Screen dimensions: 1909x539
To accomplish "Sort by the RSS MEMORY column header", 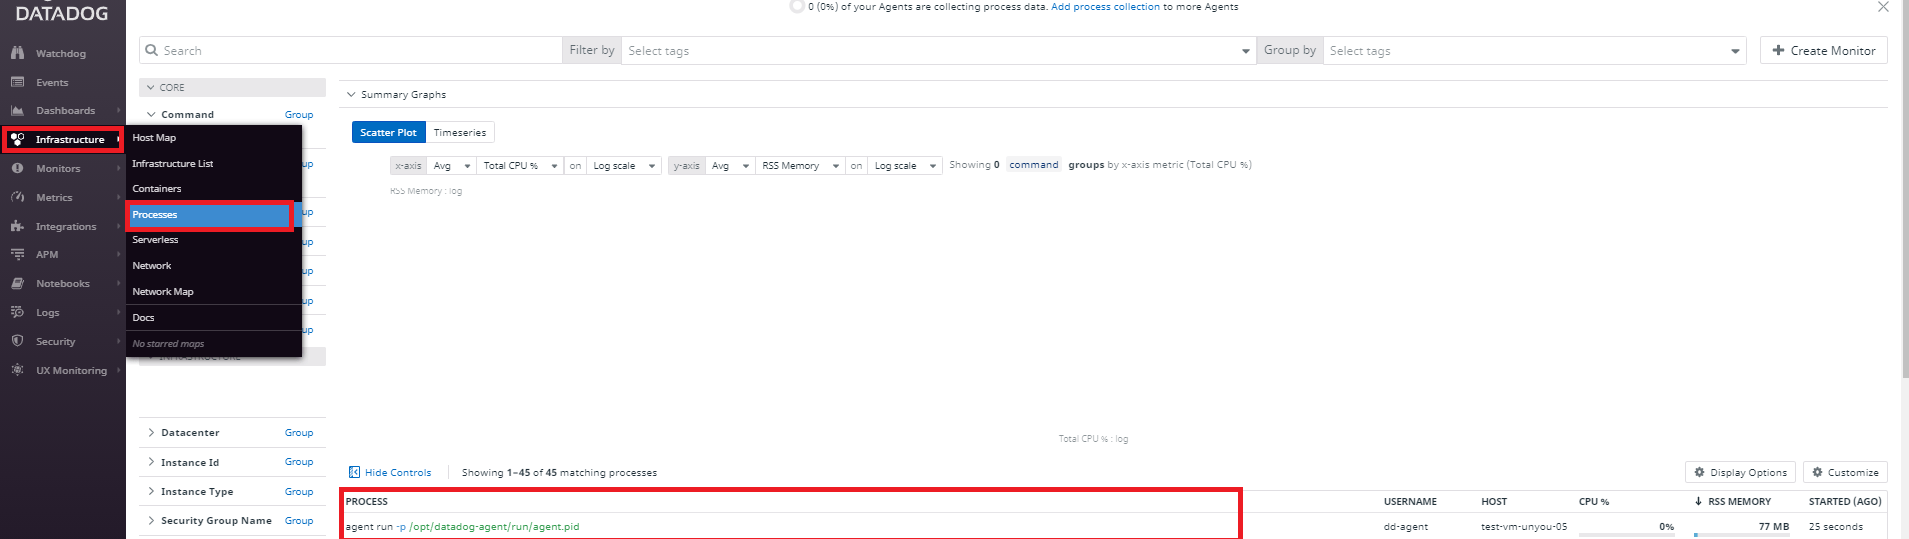I will [x=1739, y=501].
